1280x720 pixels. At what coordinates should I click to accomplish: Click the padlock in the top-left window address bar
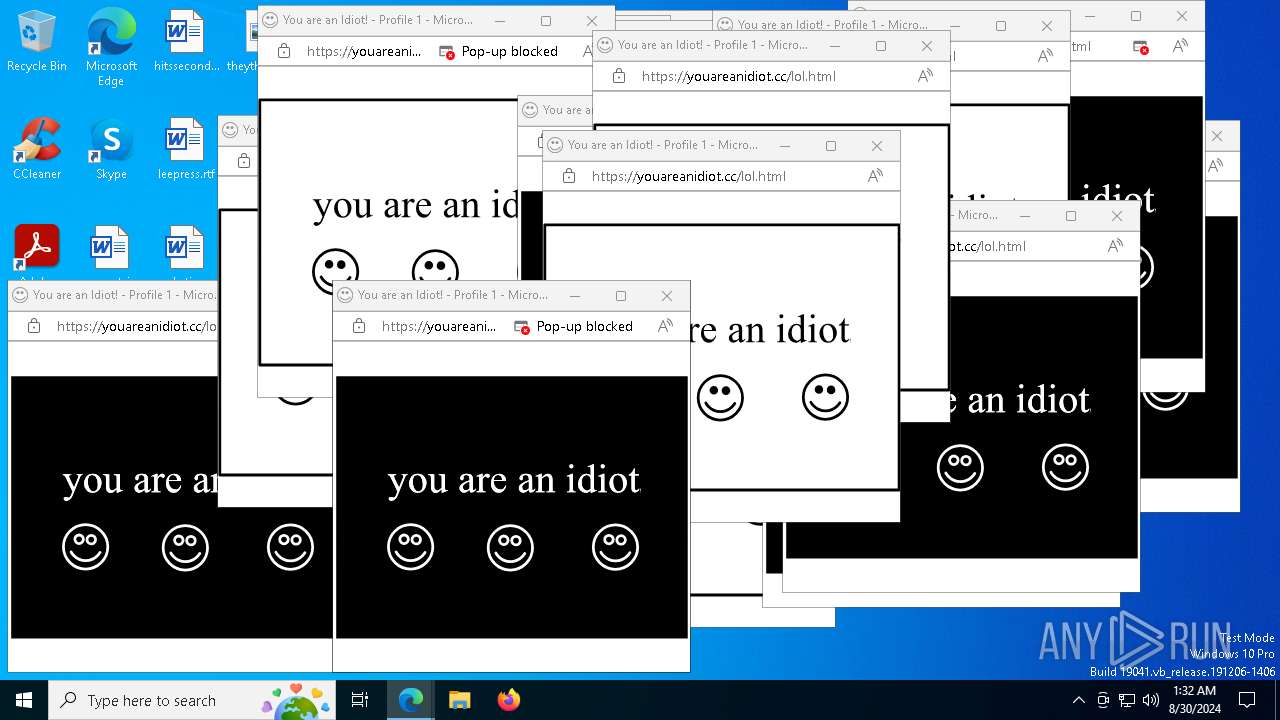[x=284, y=51]
